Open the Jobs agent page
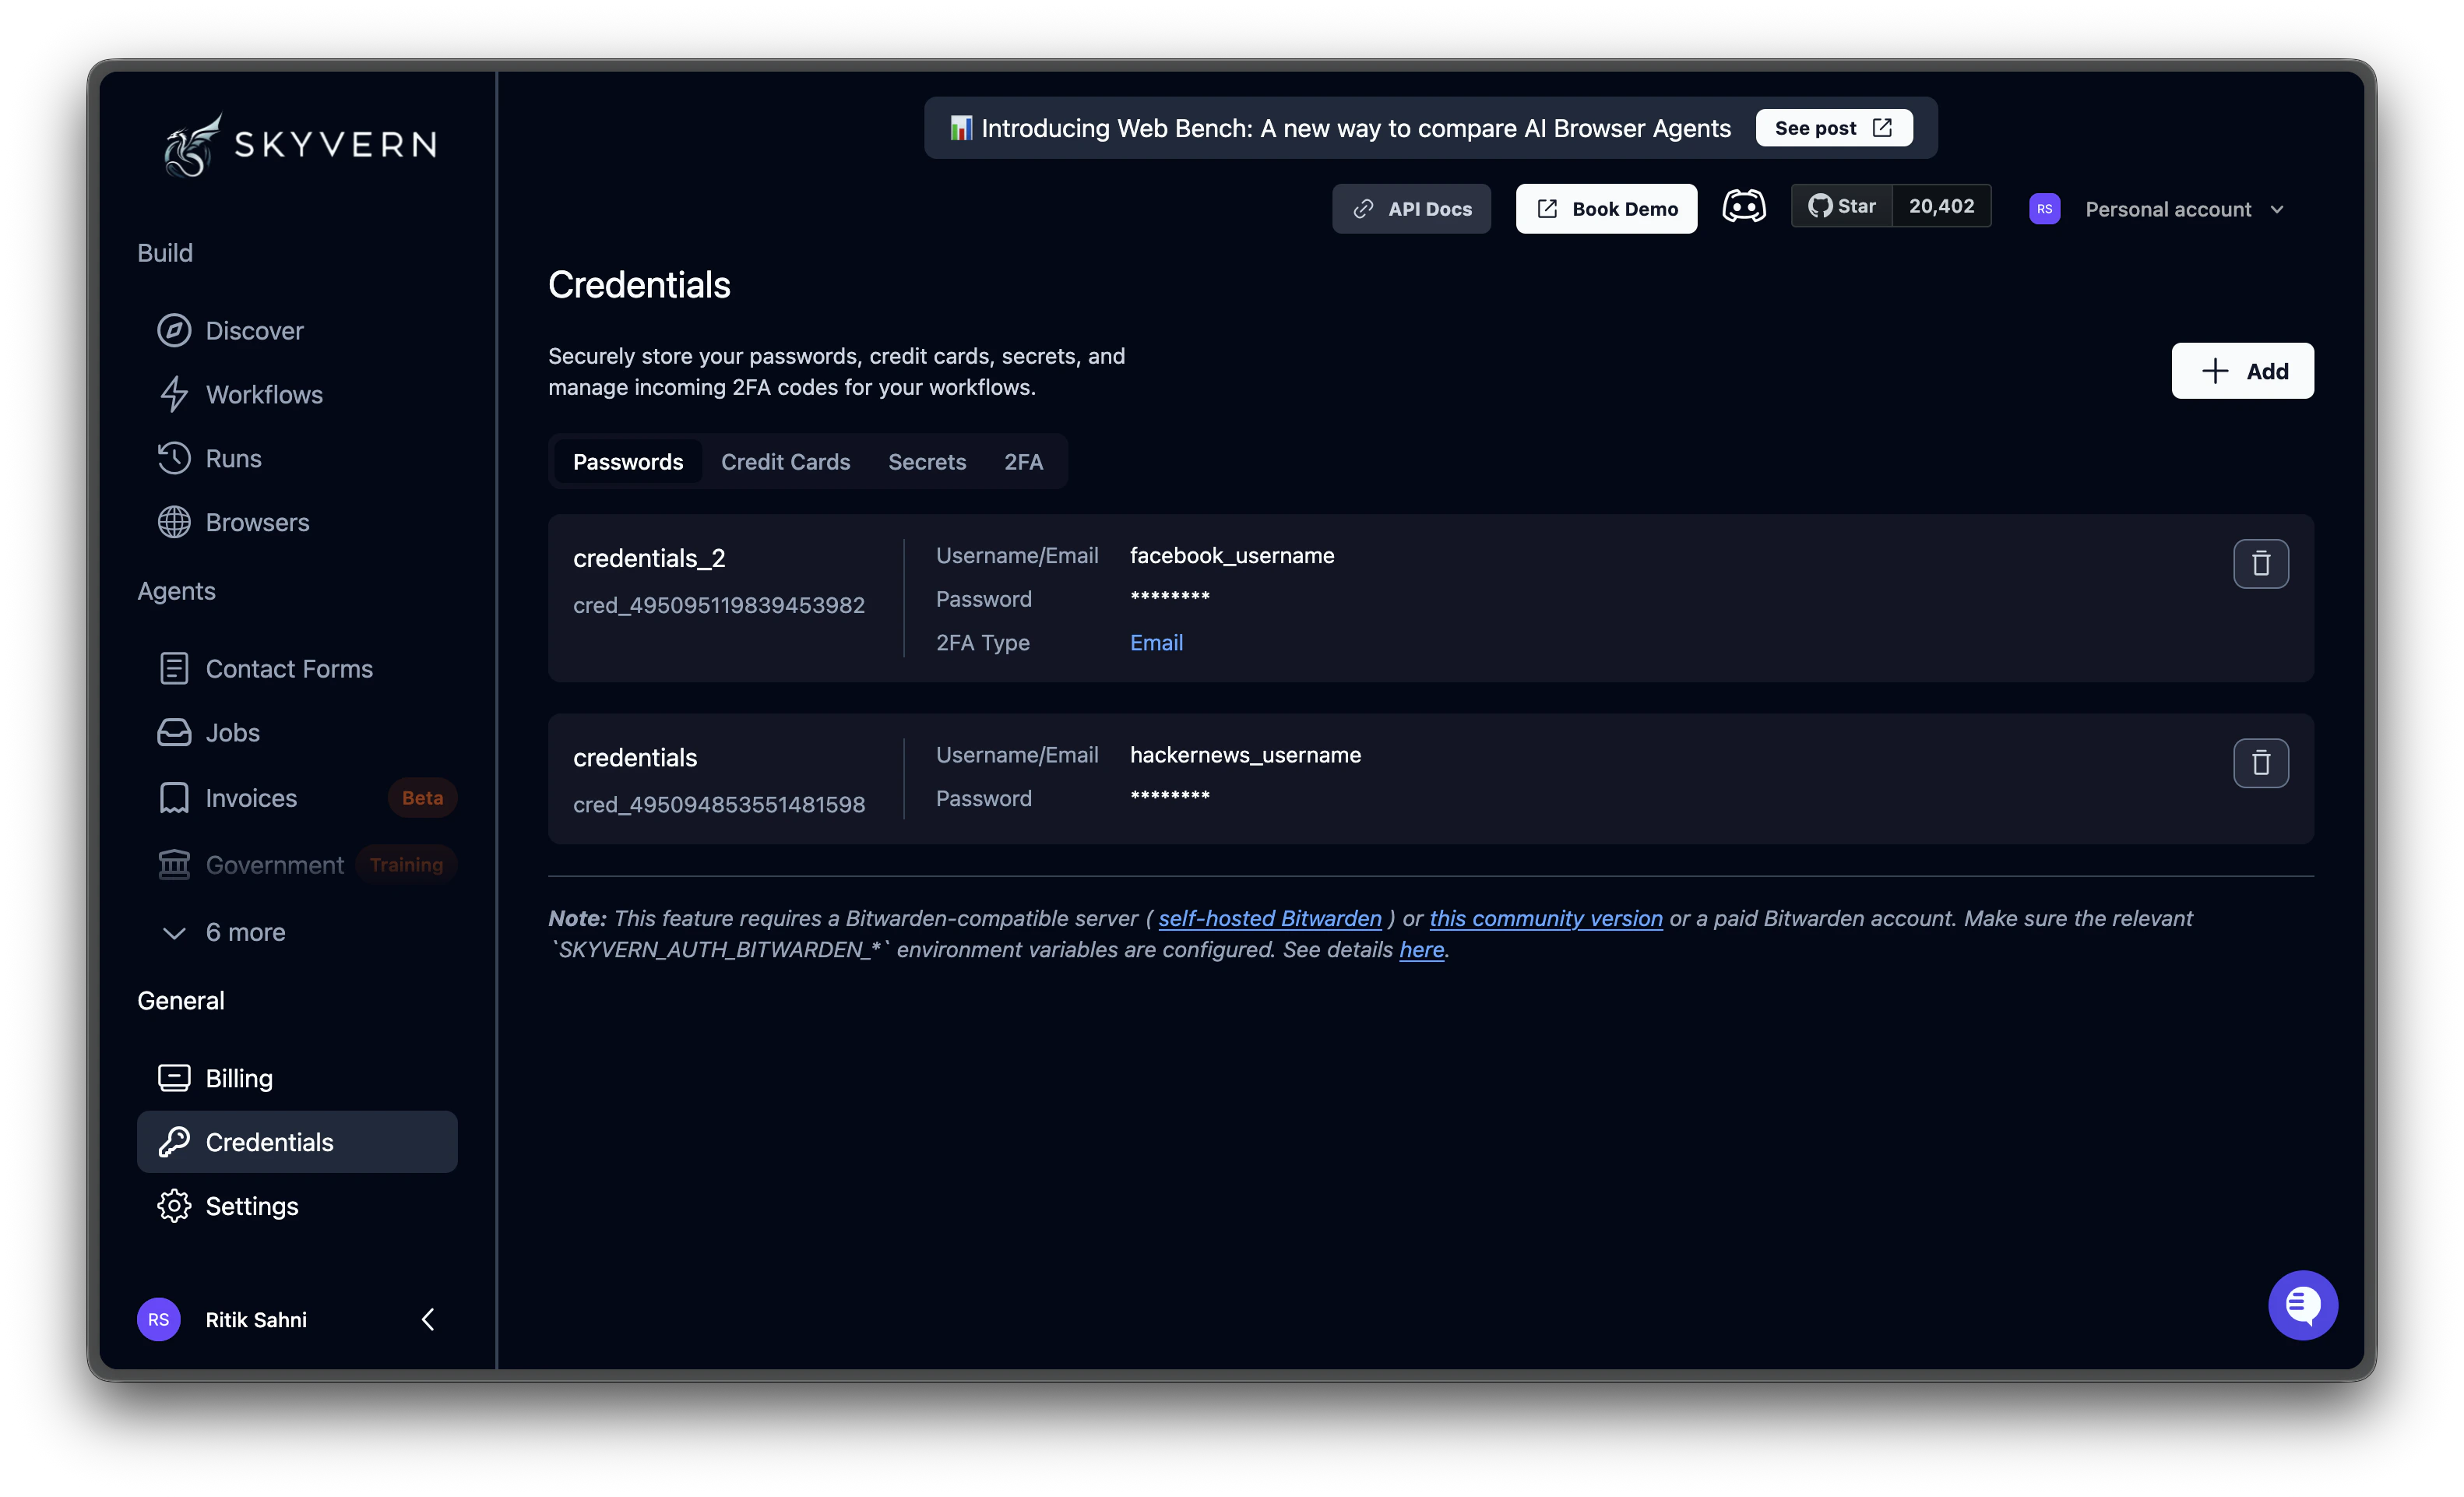Screen dimensions: 2464x1497 pyautogui.click(x=232, y=732)
